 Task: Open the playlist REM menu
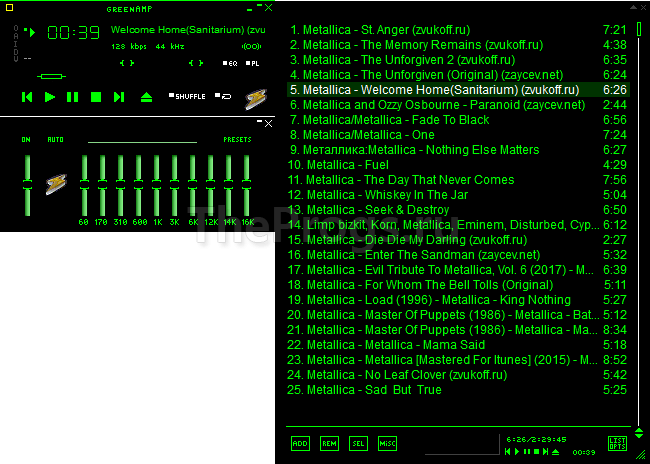pyautogui.click(x=329, y=443)
